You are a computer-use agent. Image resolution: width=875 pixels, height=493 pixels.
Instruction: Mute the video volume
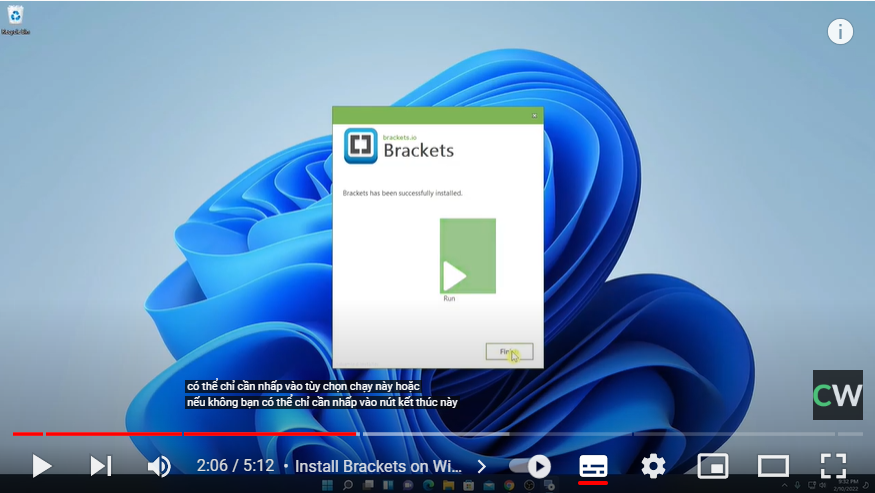click(159, 466)
